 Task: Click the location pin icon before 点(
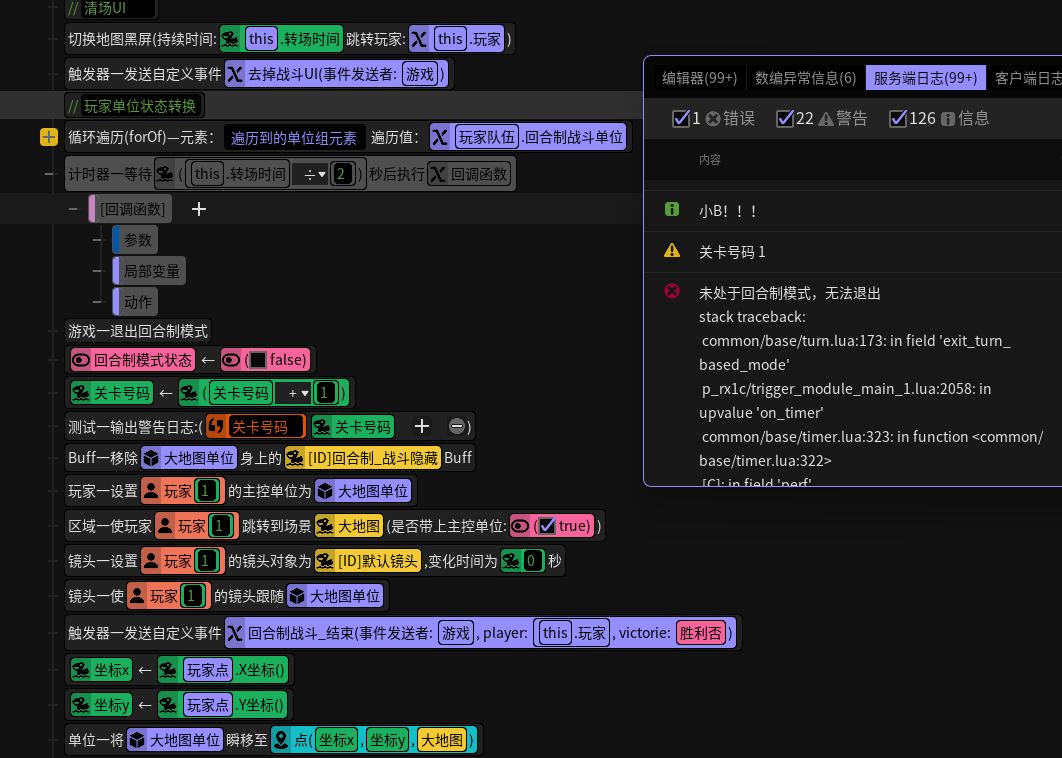[x=280, y=740]
